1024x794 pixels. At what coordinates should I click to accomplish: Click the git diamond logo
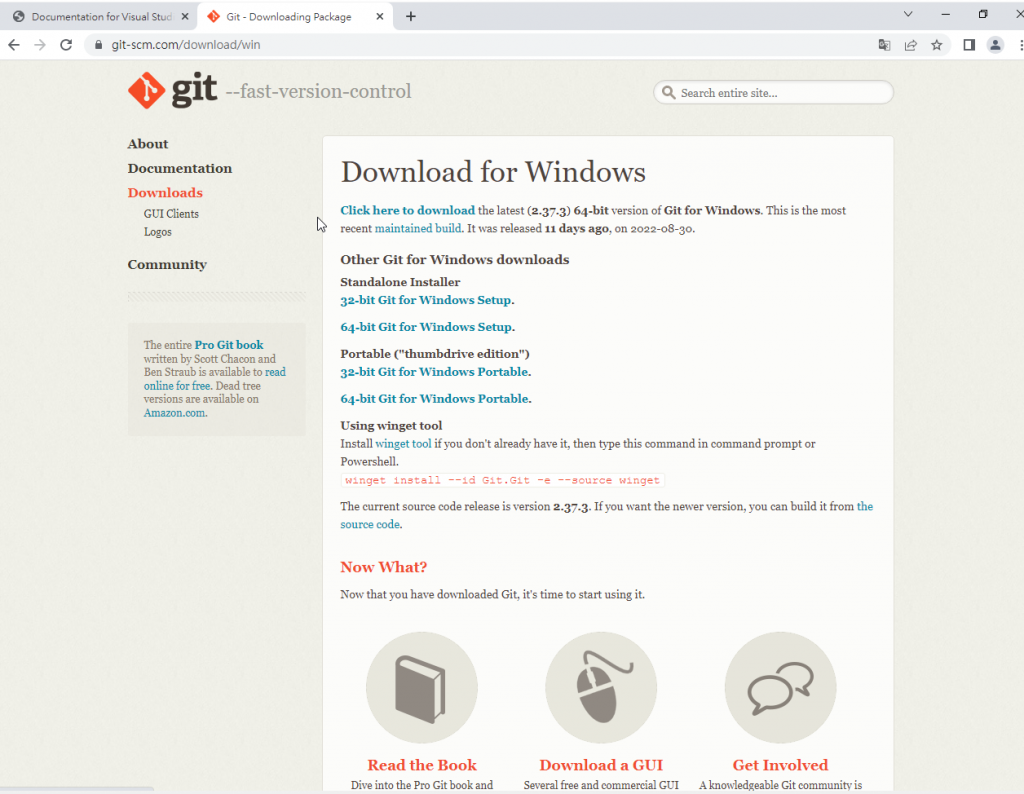click(x=146, y=90)
